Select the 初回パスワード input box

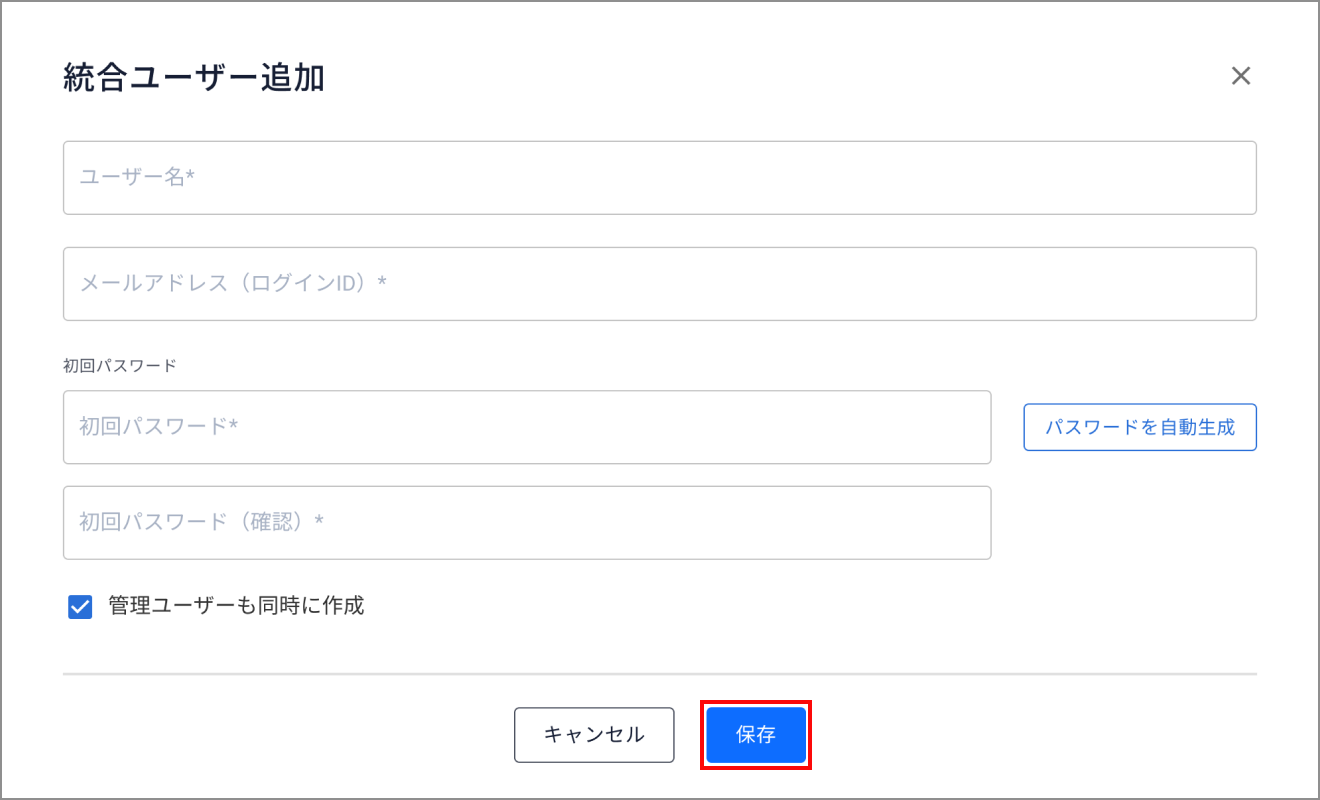coord(527,427)
